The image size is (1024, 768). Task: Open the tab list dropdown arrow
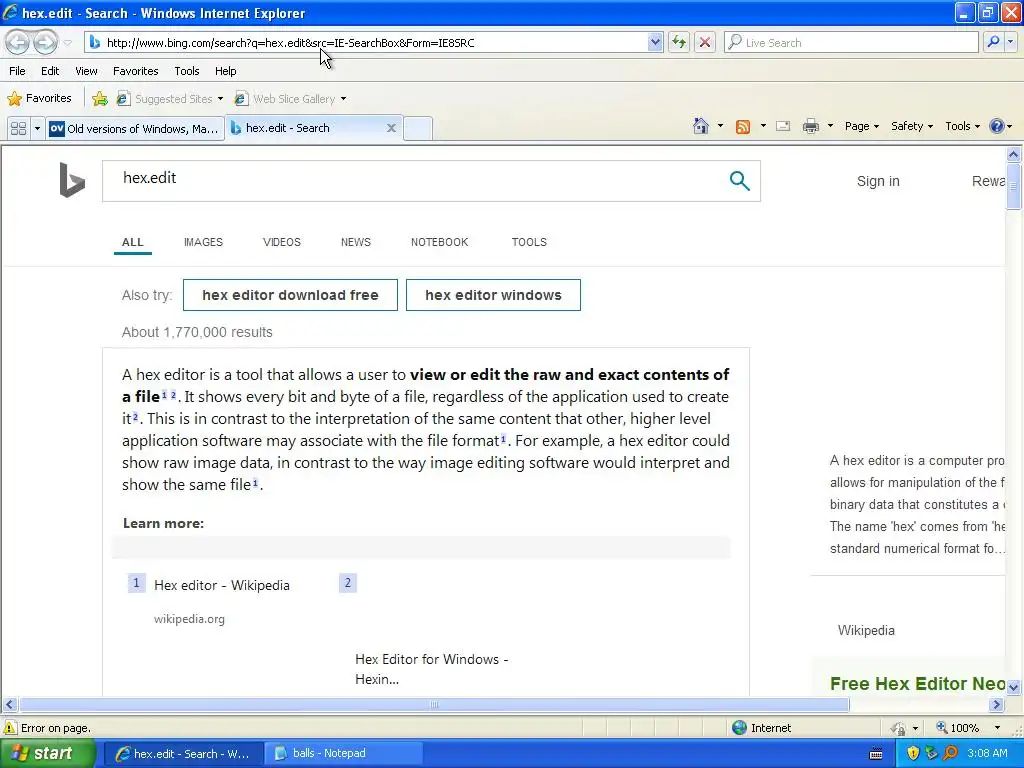click(x=37, y=128)
